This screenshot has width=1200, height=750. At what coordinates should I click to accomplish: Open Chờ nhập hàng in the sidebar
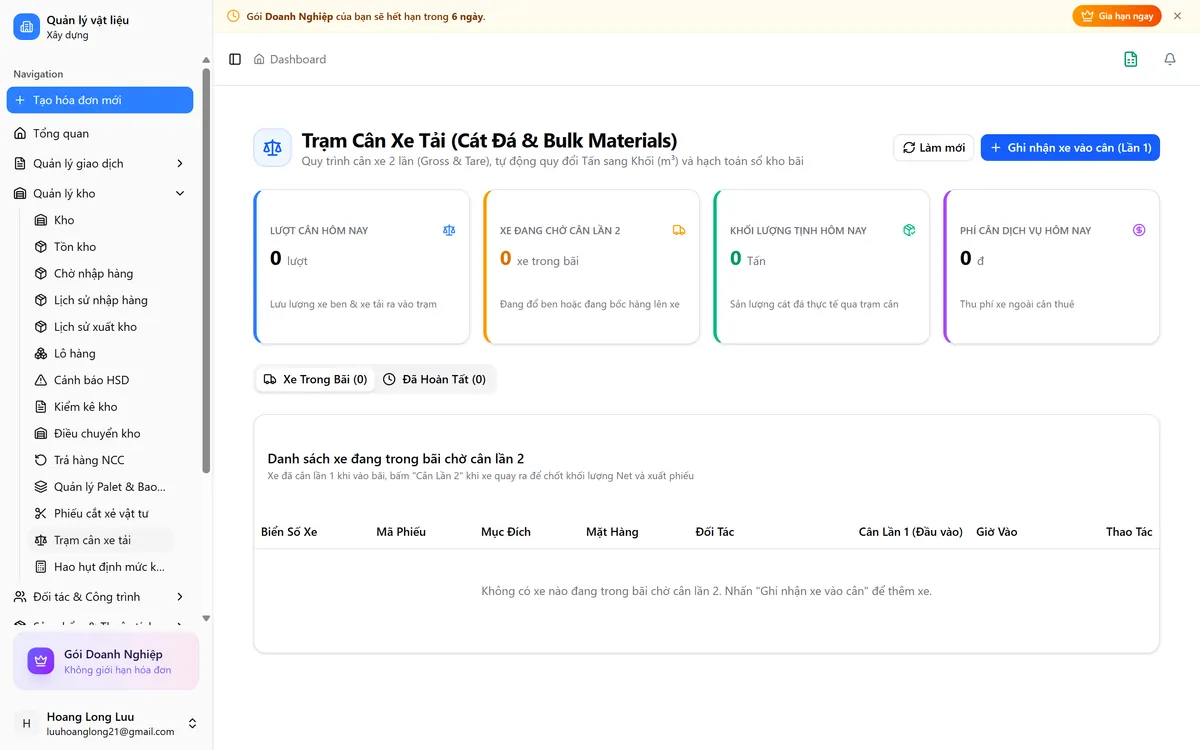coord(100,273)
